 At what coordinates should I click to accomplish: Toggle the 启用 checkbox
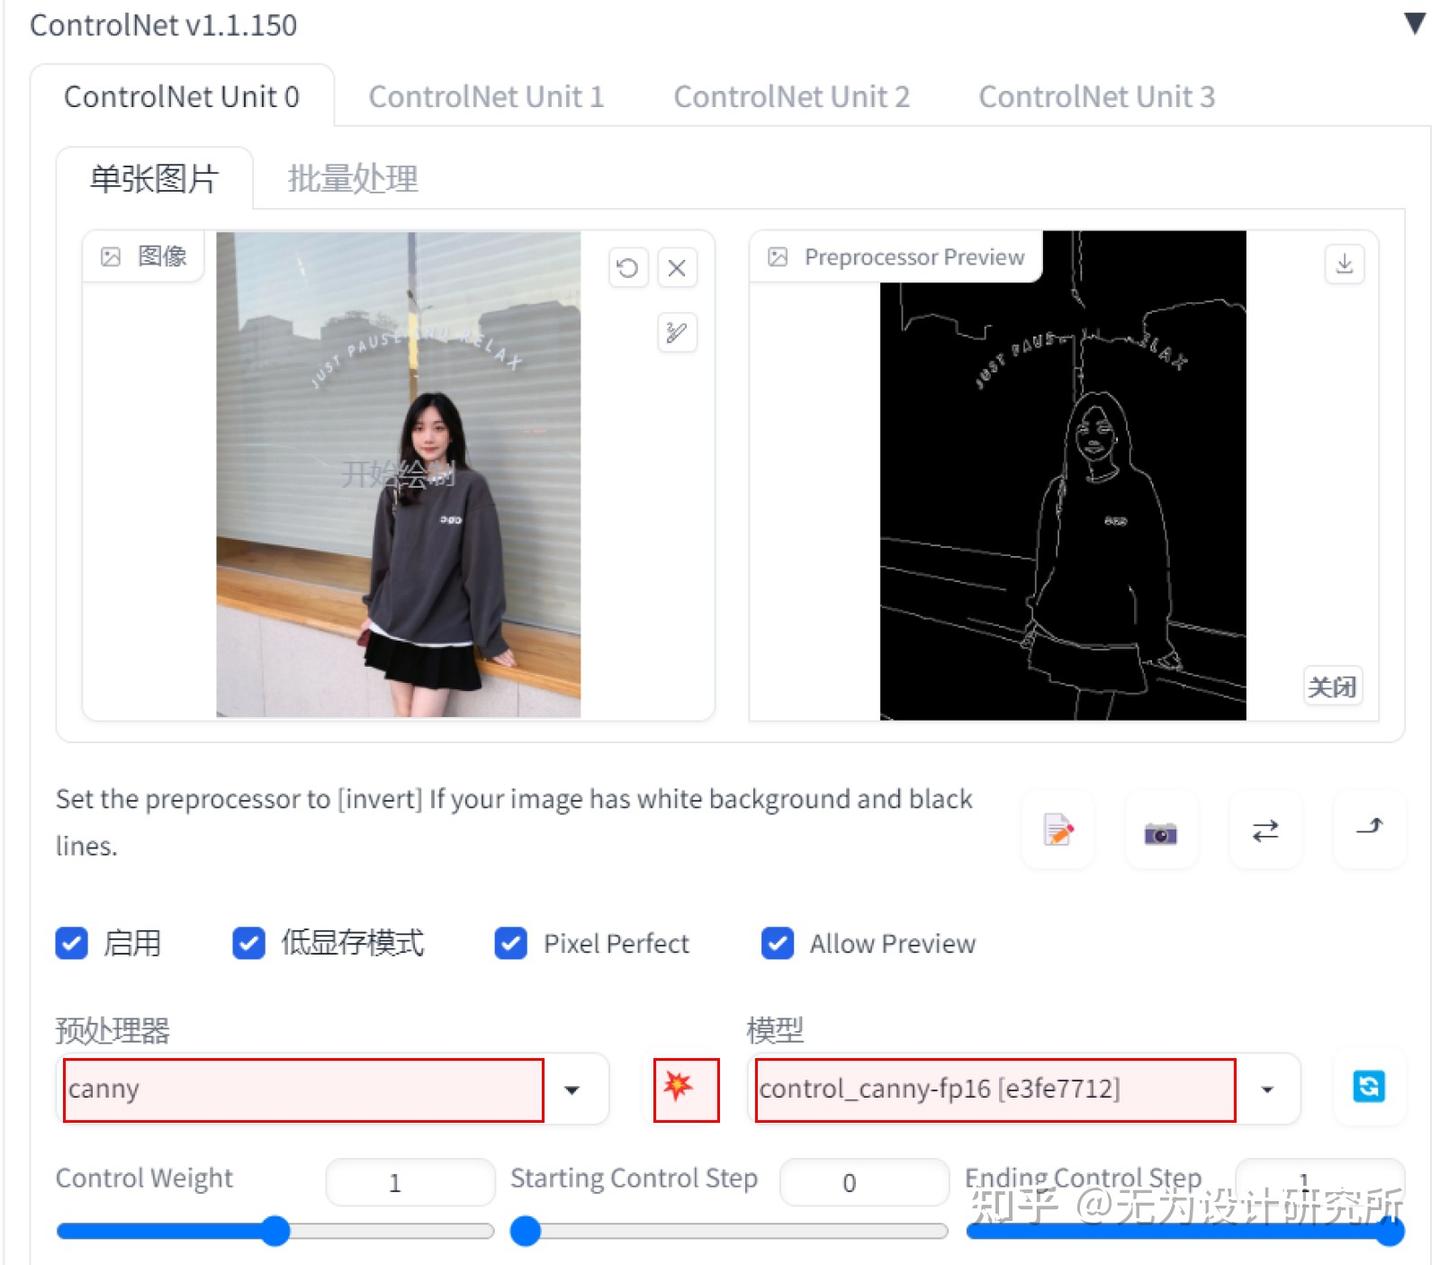(x=72, y=943)
